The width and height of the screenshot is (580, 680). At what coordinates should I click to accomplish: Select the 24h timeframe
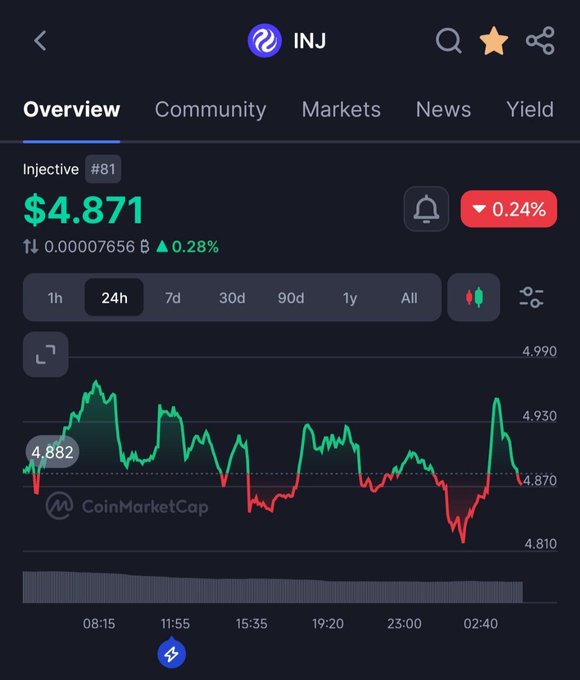114,298
